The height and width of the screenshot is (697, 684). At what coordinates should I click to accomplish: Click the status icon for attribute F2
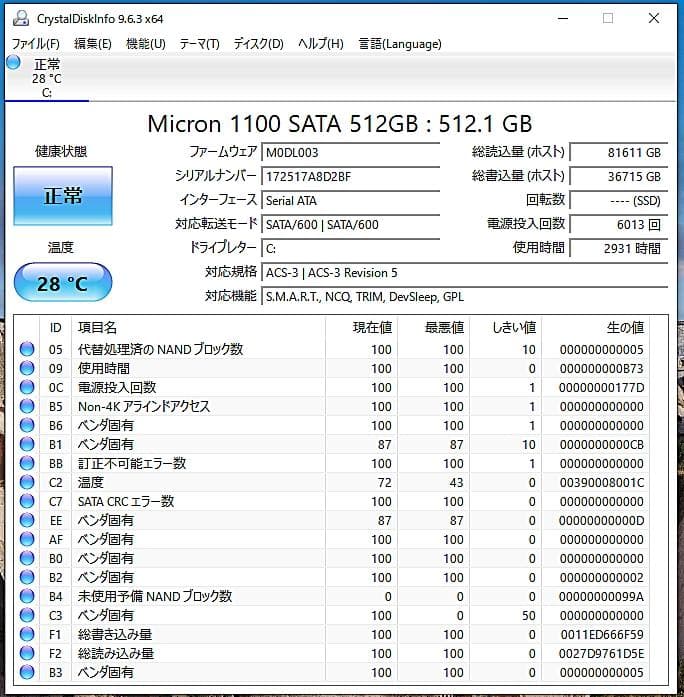coord(27,653)
